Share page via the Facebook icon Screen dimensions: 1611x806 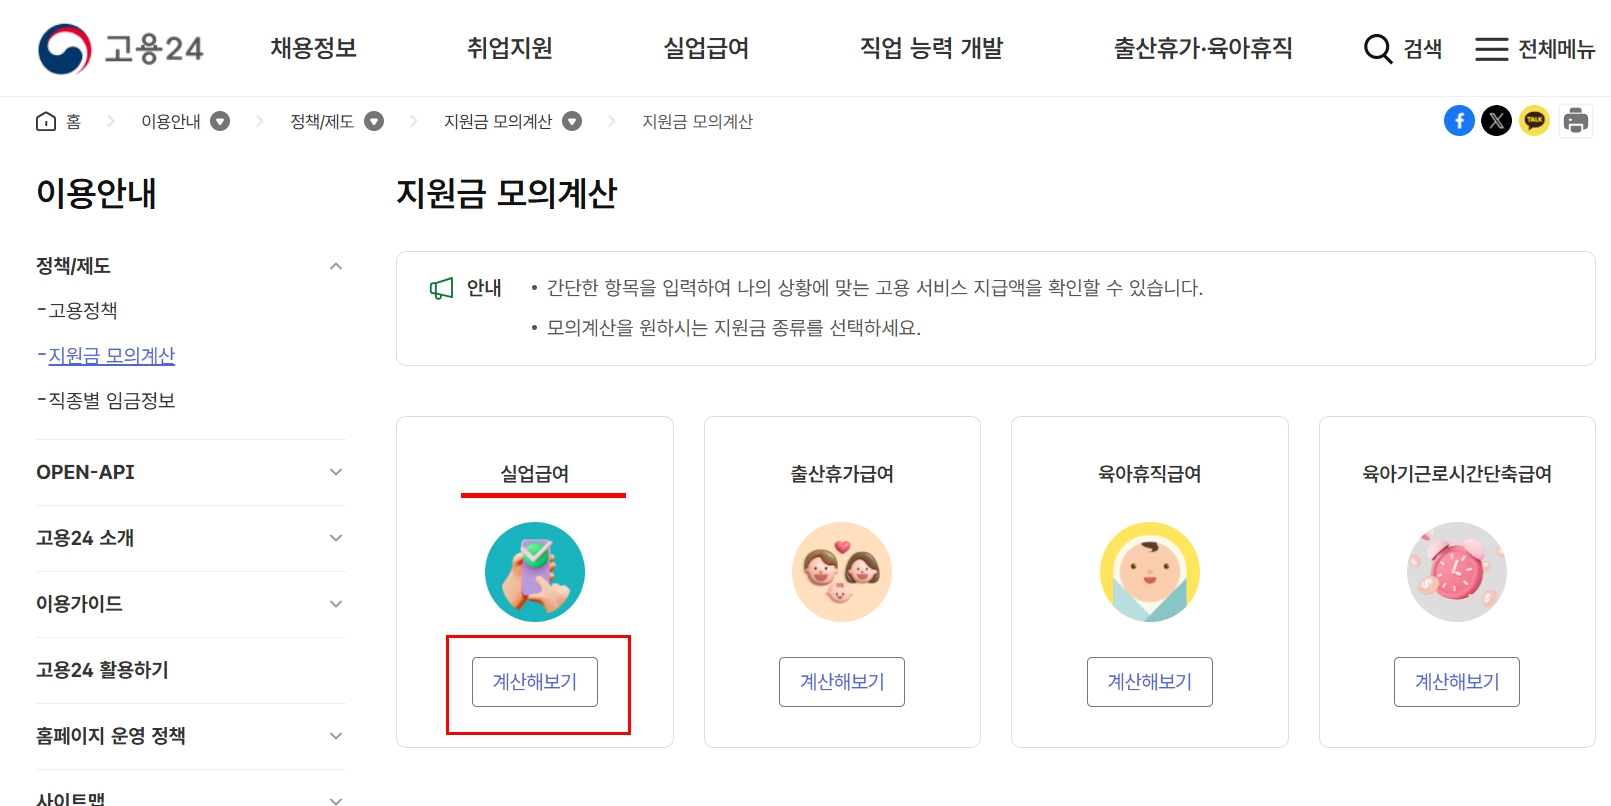tap(1459, 120)
